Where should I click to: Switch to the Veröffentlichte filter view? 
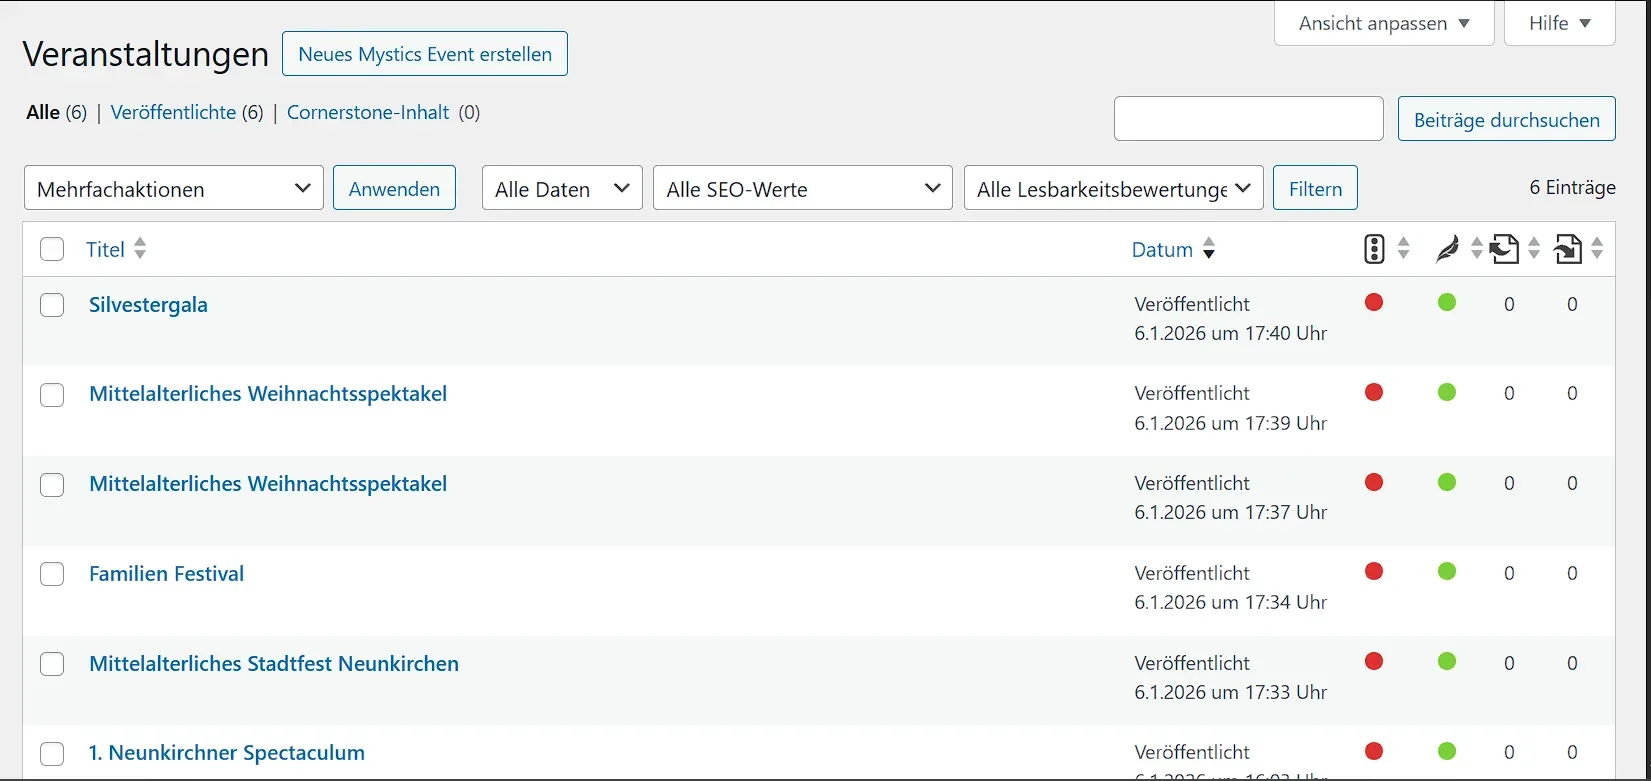pos(173,112)
